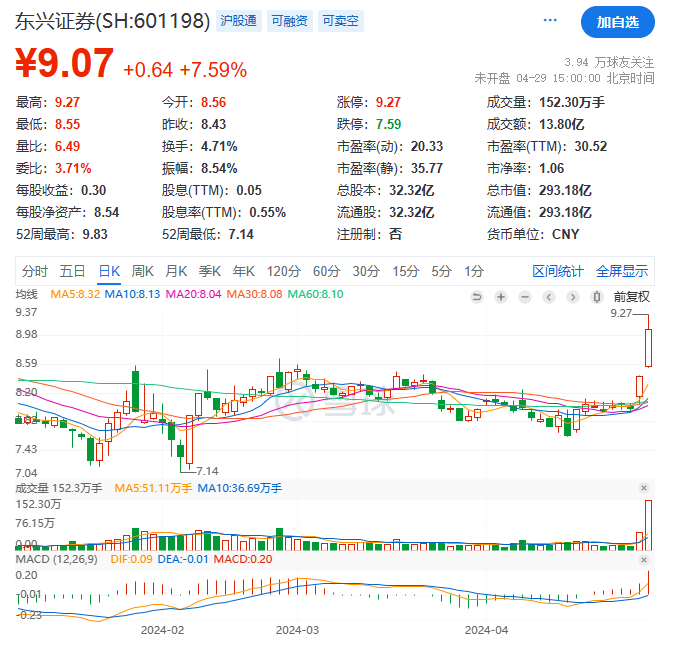Select the 周K weekly chart tab
The width and height of the screenshot is (681, 645).
coord(142,271)
